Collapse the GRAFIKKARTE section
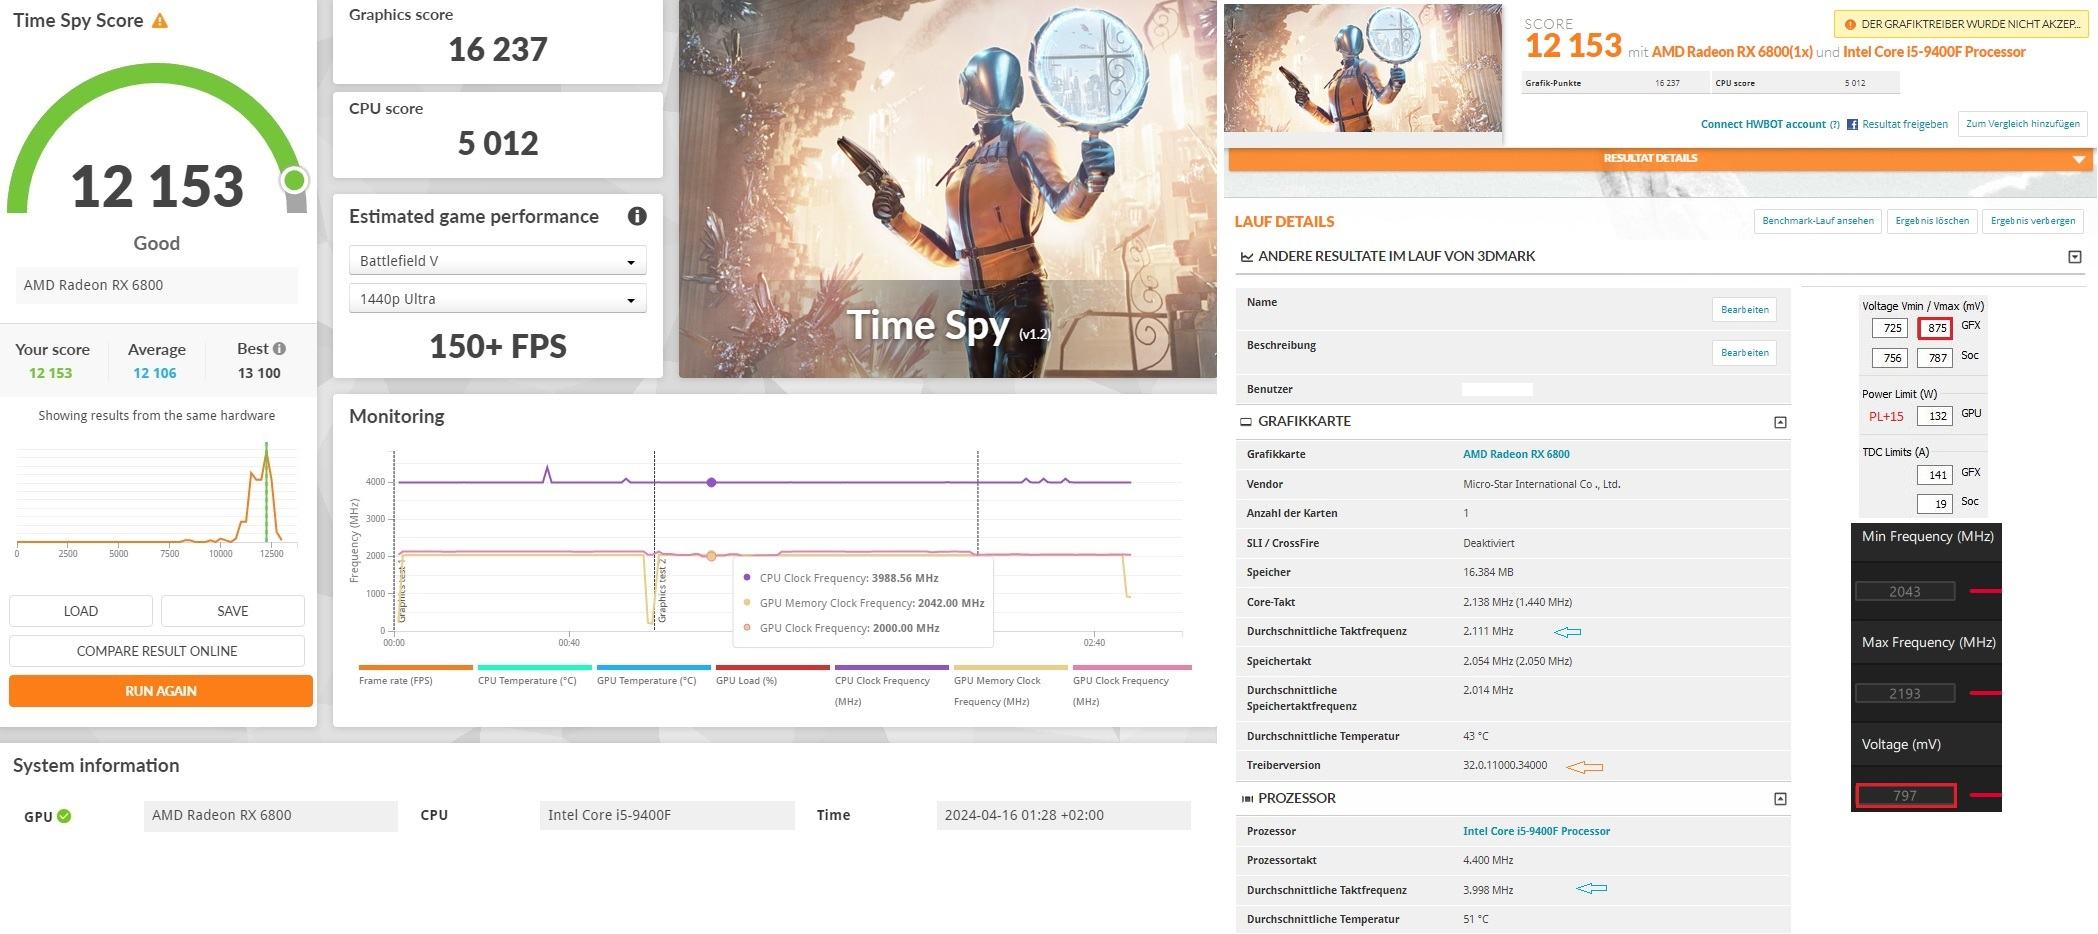Viewport: 2098px width, 934px height. coord(1780,422)
